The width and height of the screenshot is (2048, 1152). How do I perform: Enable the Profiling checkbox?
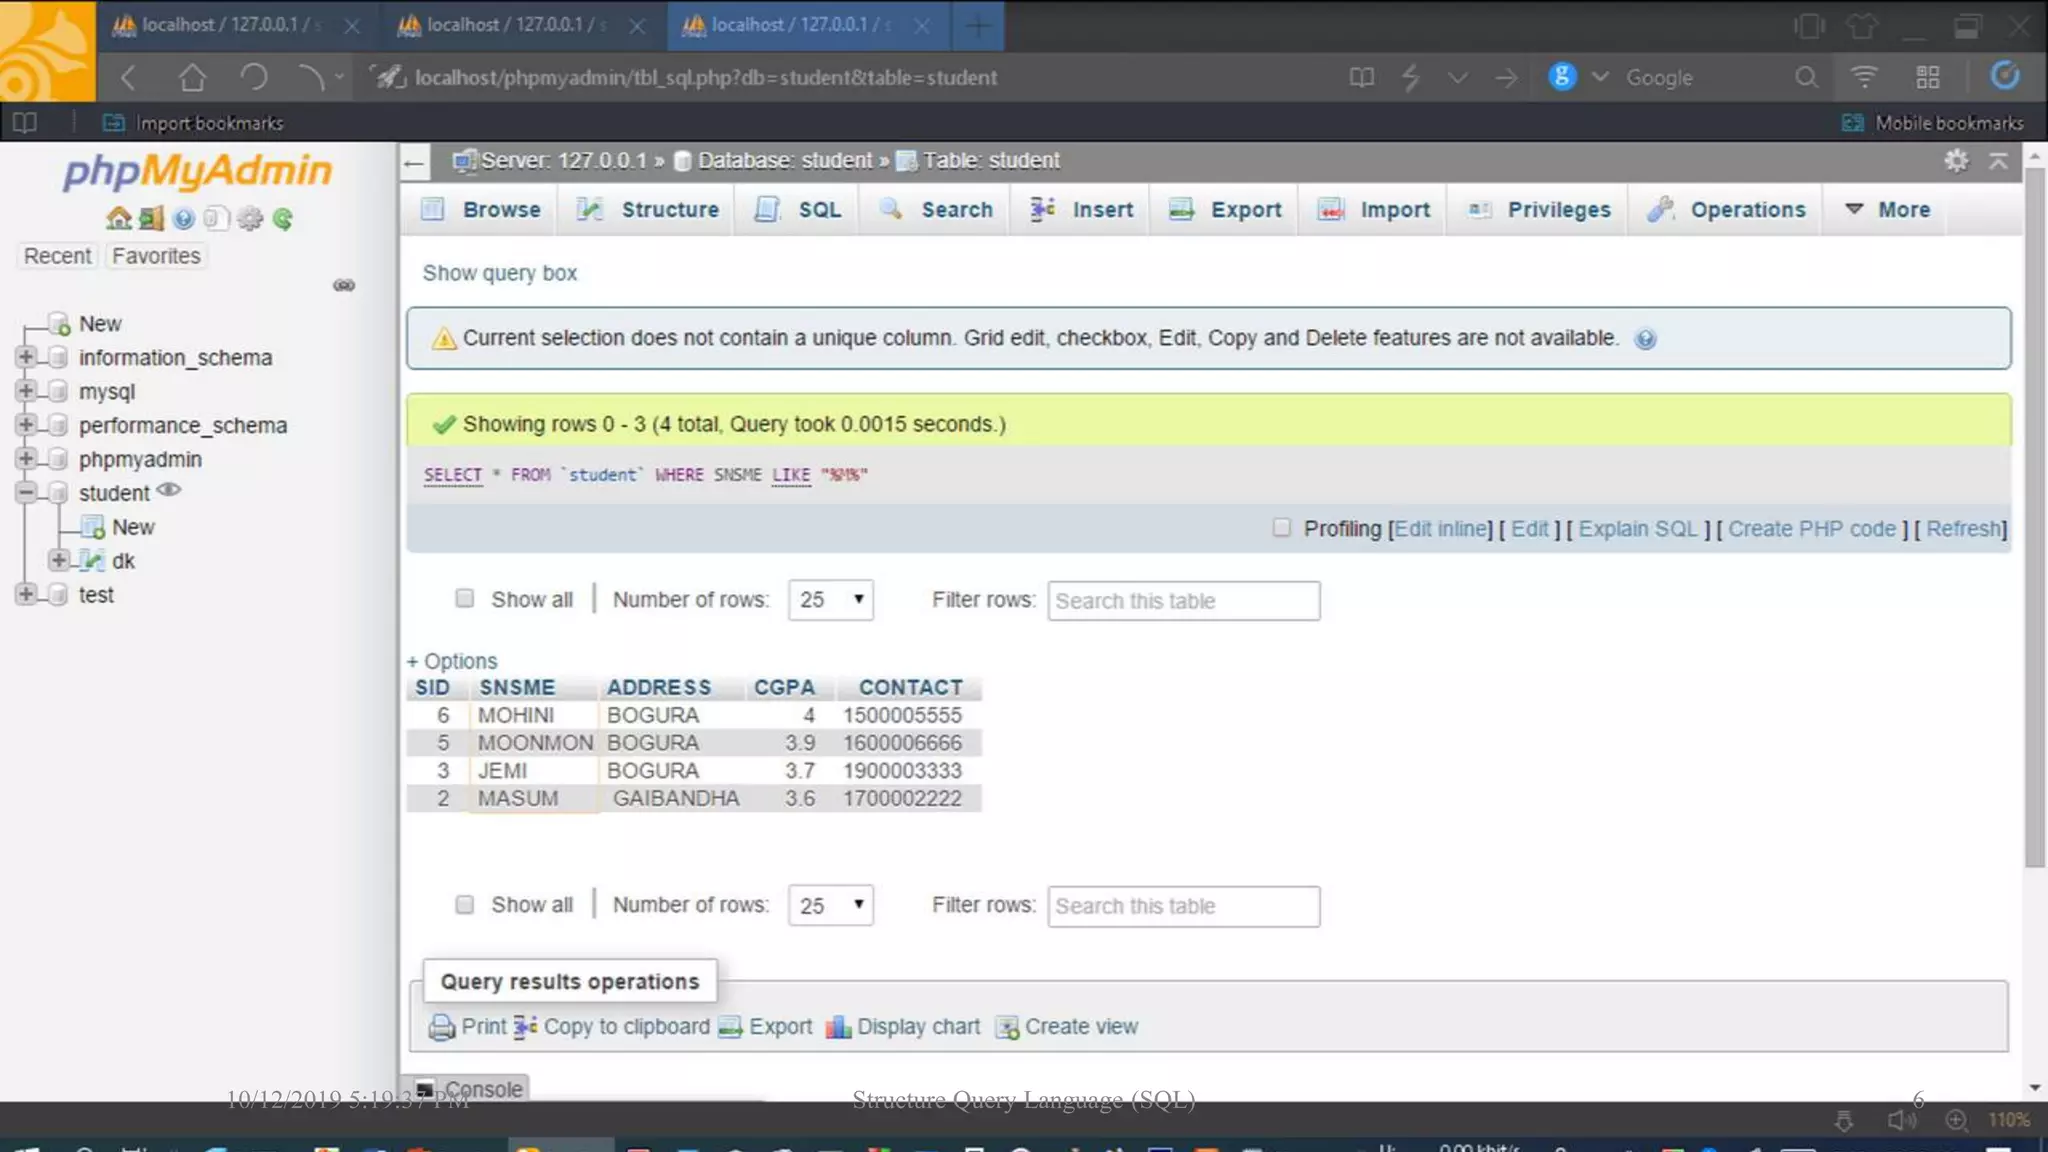[x=1281, y=528]
